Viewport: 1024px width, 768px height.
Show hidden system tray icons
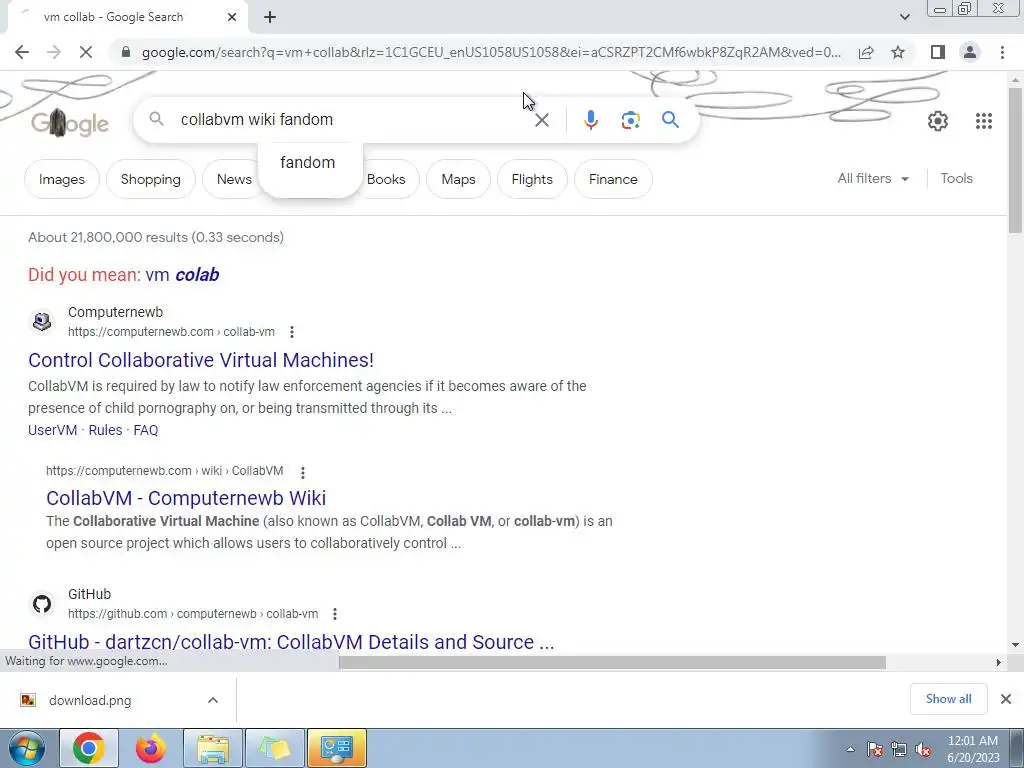point(850,749)
